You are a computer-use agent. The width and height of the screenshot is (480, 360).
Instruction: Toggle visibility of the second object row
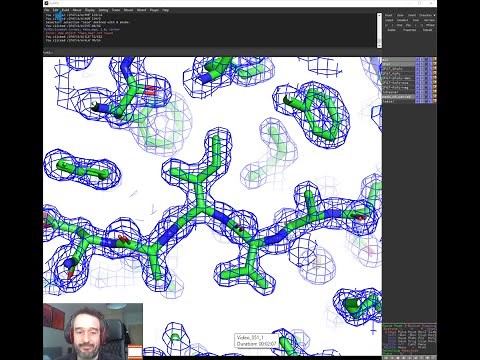[398, 64]
